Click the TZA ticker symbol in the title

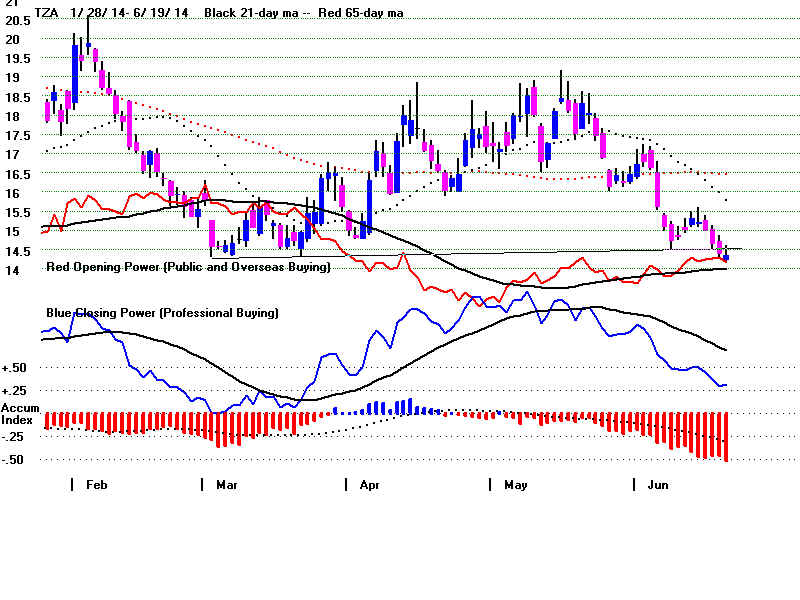tap(46, 13)
